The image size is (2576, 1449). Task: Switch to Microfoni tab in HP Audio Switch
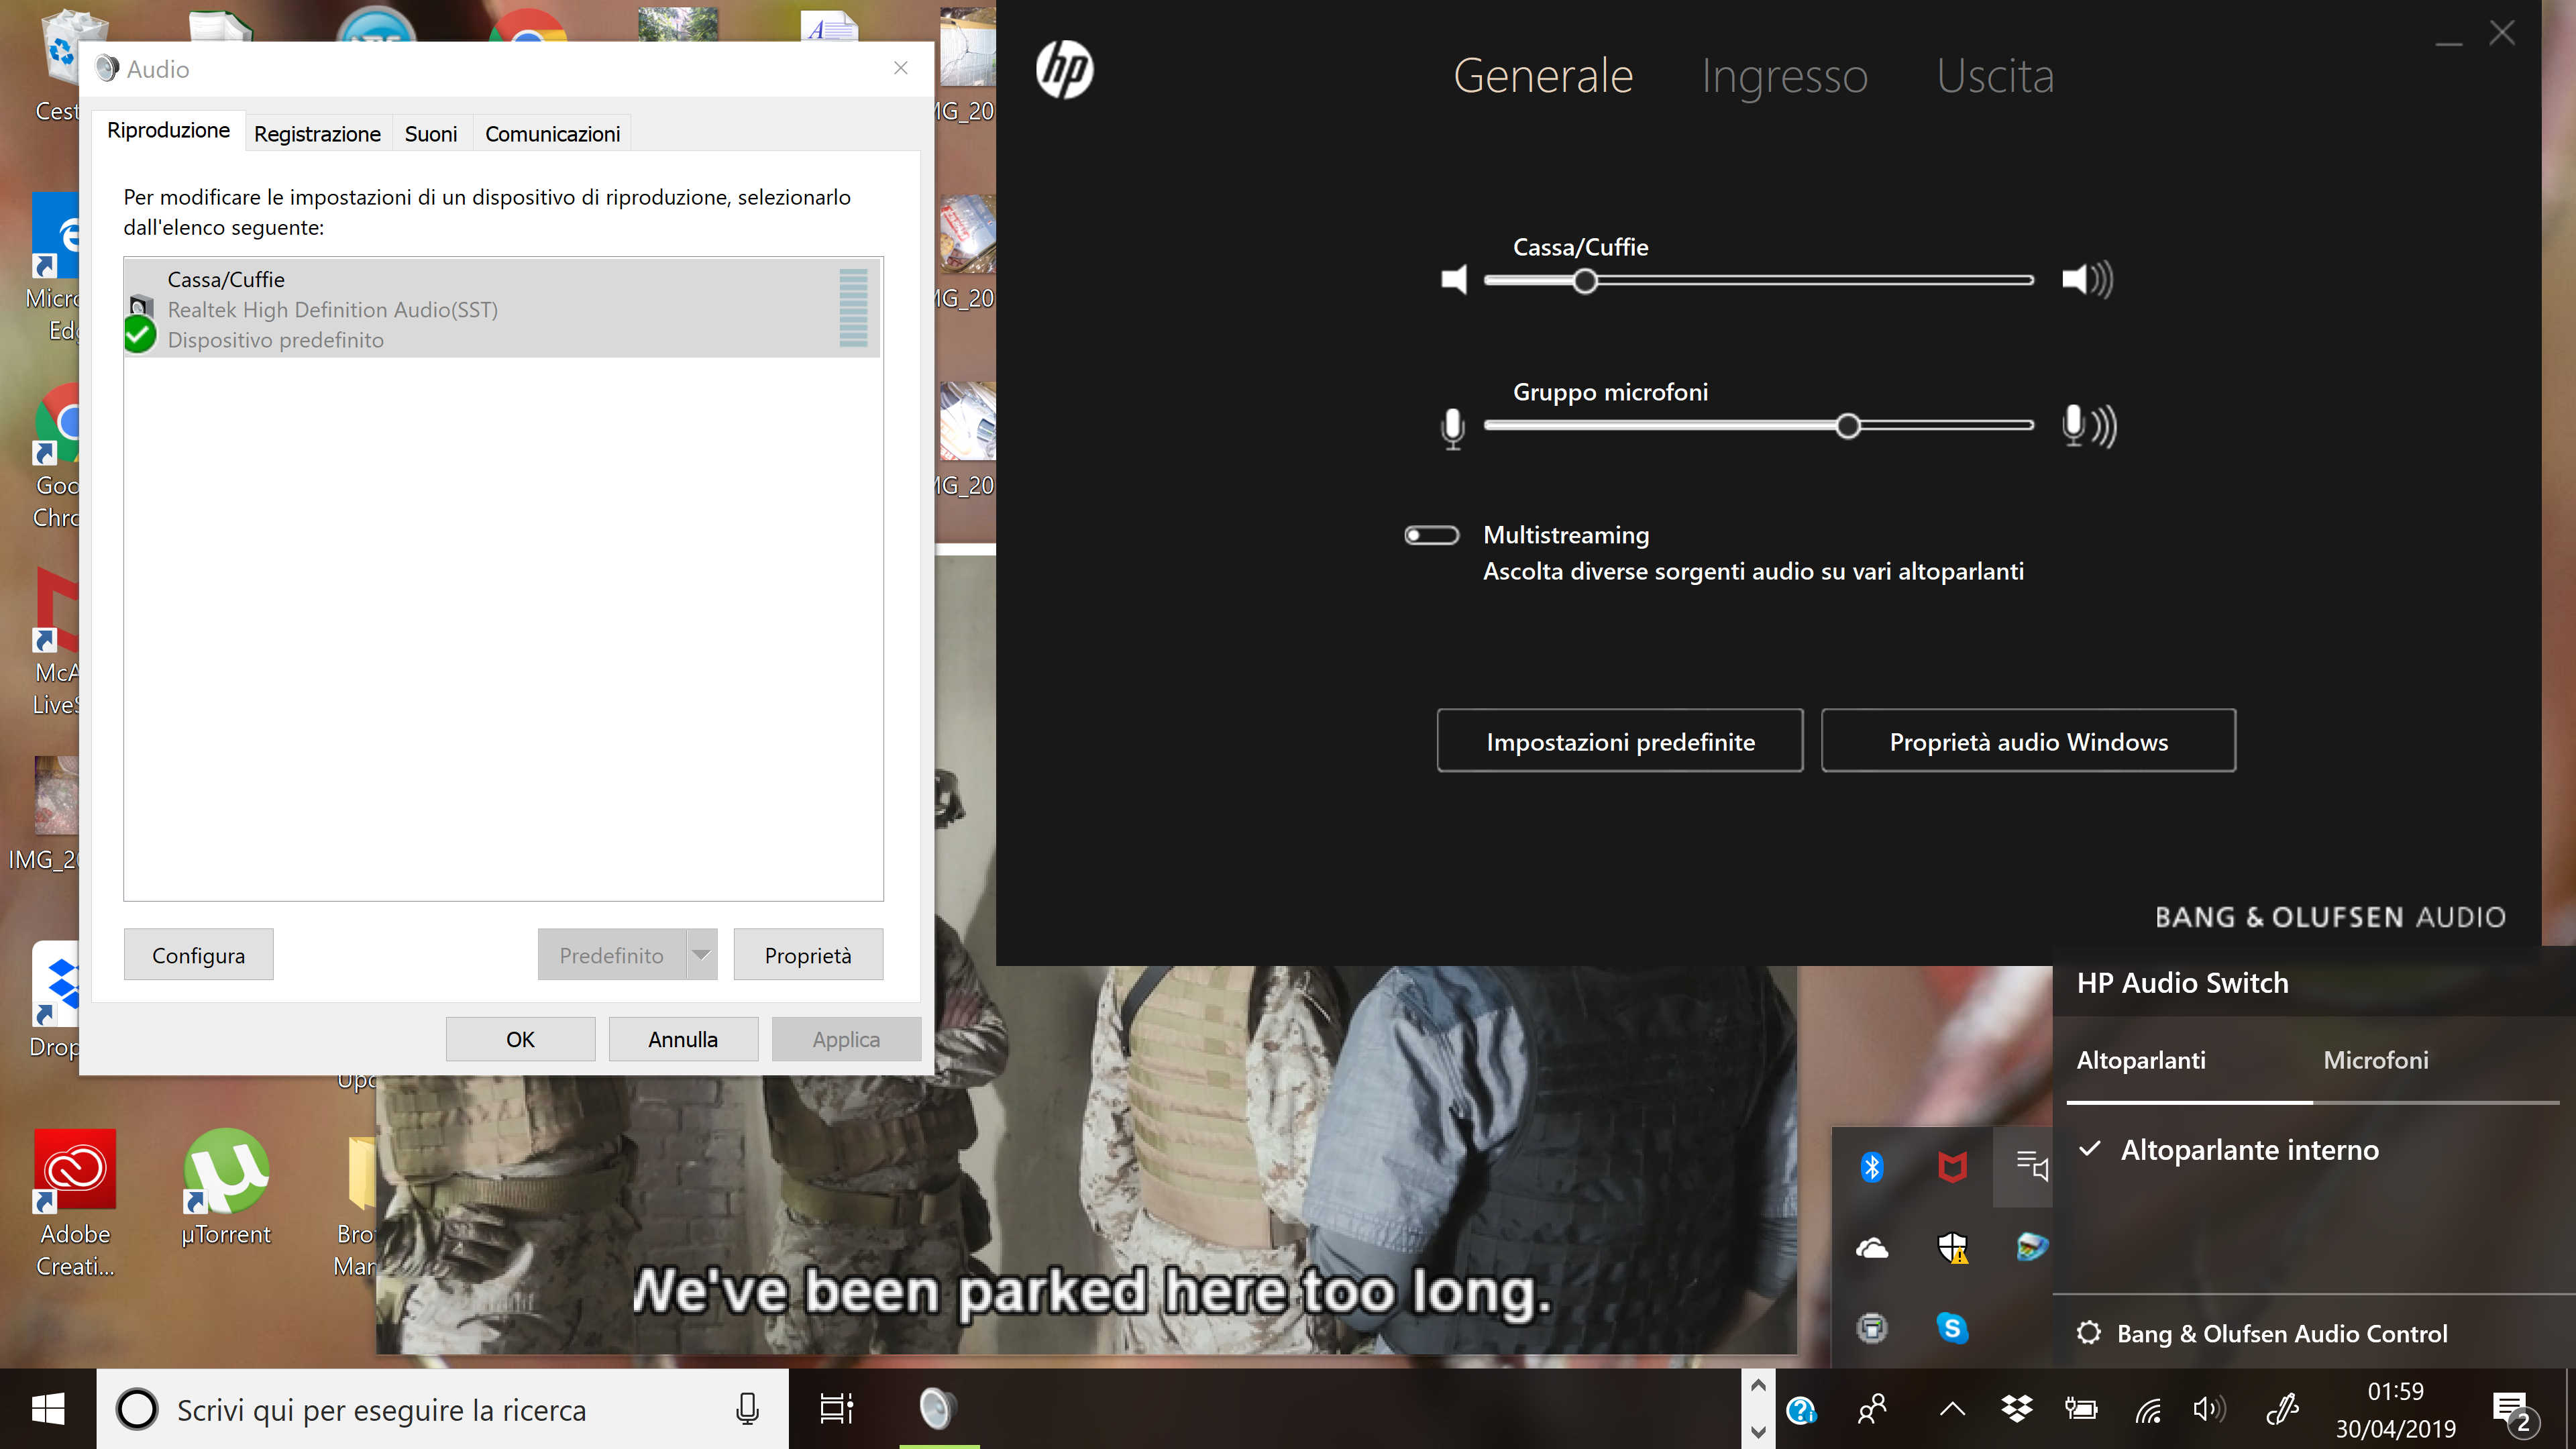2375,1060
